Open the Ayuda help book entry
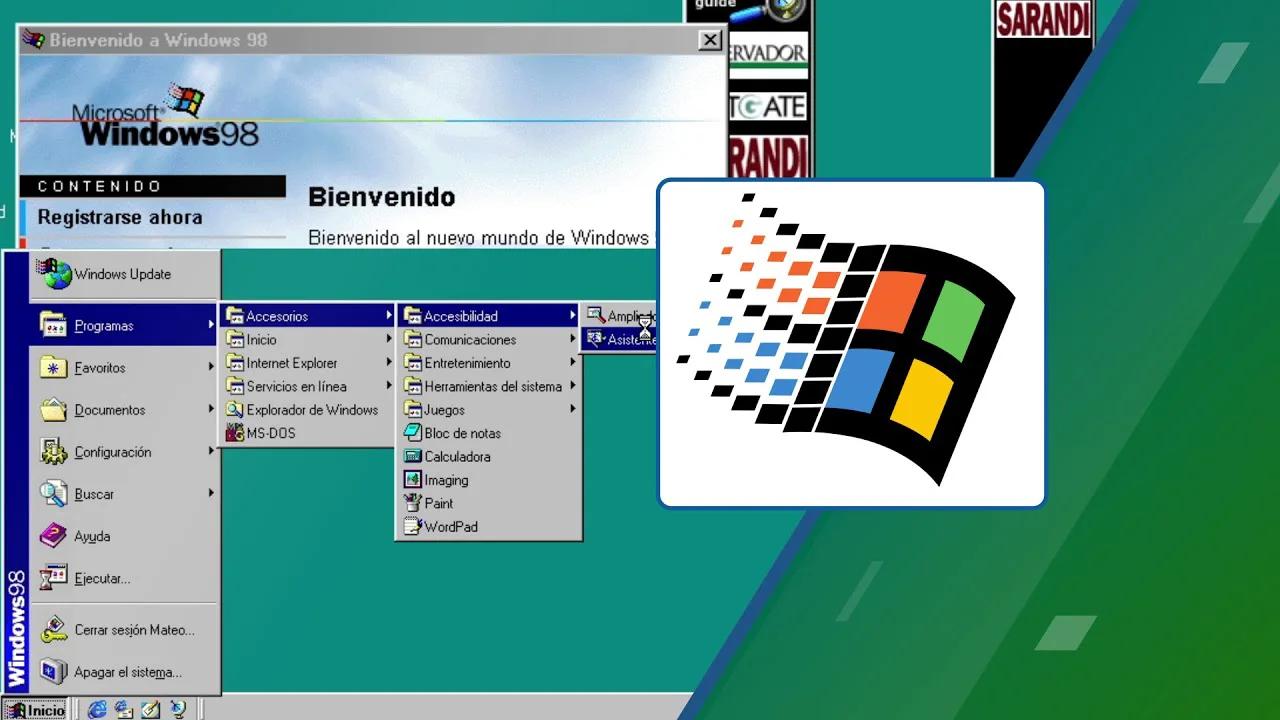 point(124,536)
